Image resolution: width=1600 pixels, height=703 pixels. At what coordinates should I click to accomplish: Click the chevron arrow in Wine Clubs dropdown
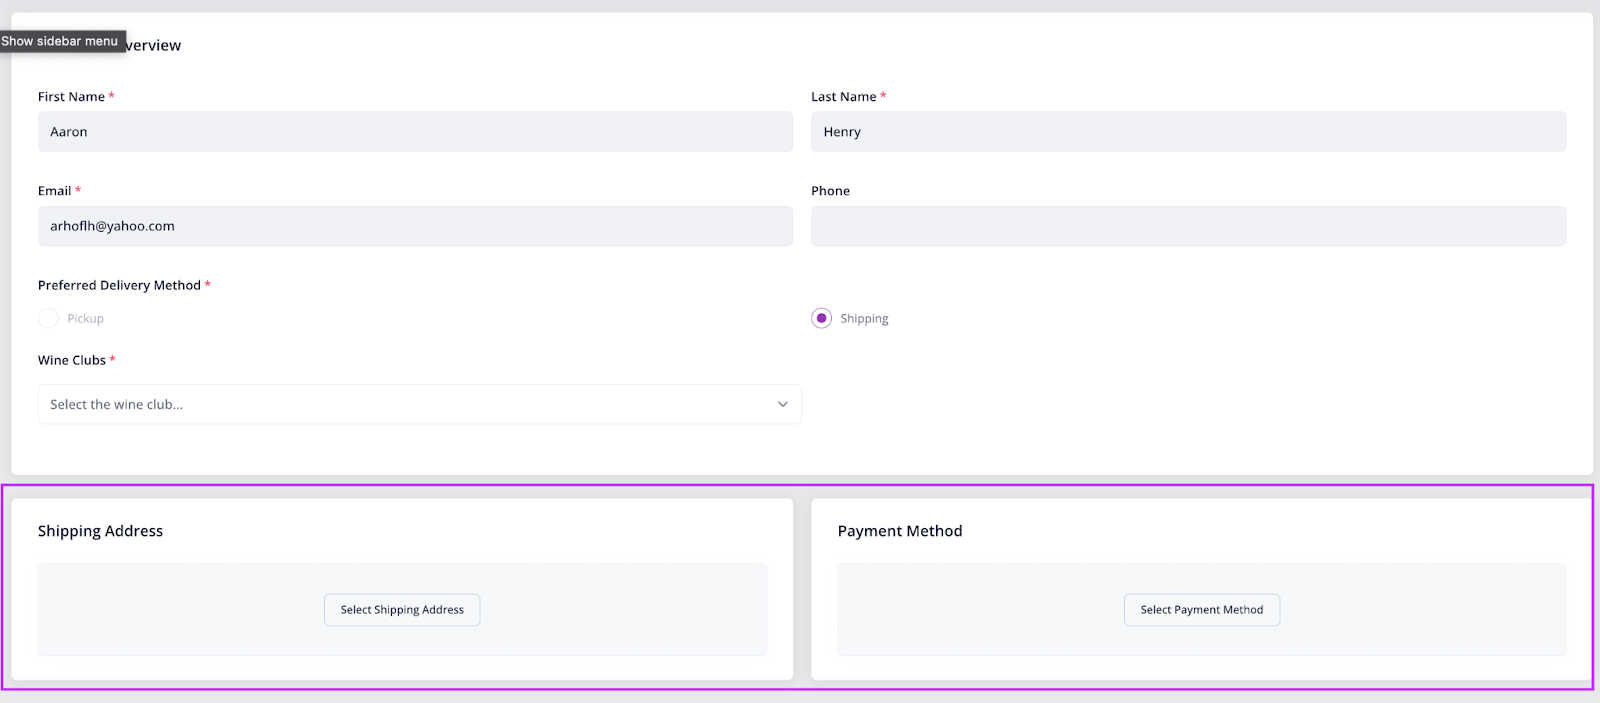tap(782, 404)
